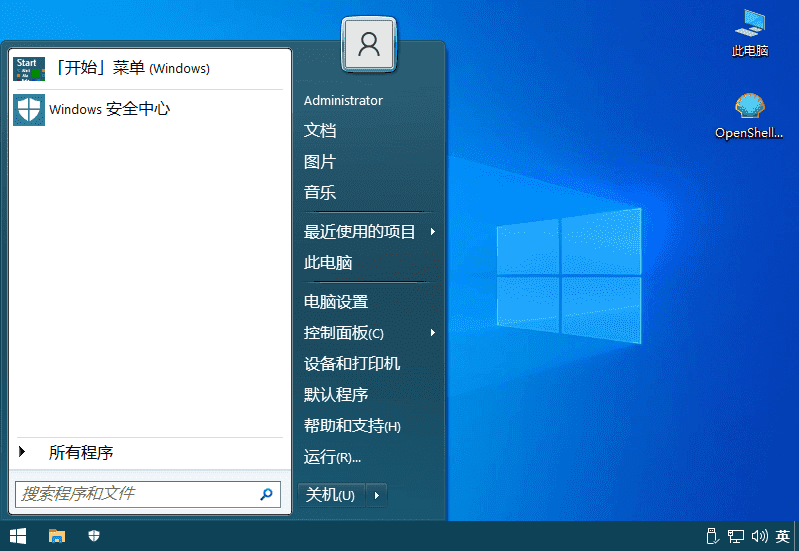799x551 pixels.
Task: Toggle the 英 input language indicator
Action: [x=782, y=536]
